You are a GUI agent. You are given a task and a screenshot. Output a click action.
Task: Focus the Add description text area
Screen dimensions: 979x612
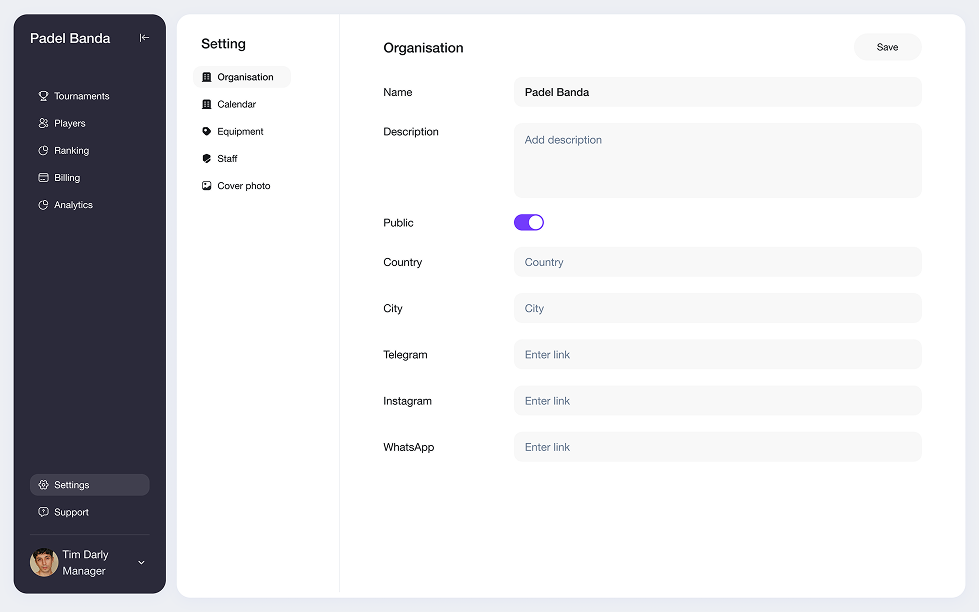click(x=717, y=160)
